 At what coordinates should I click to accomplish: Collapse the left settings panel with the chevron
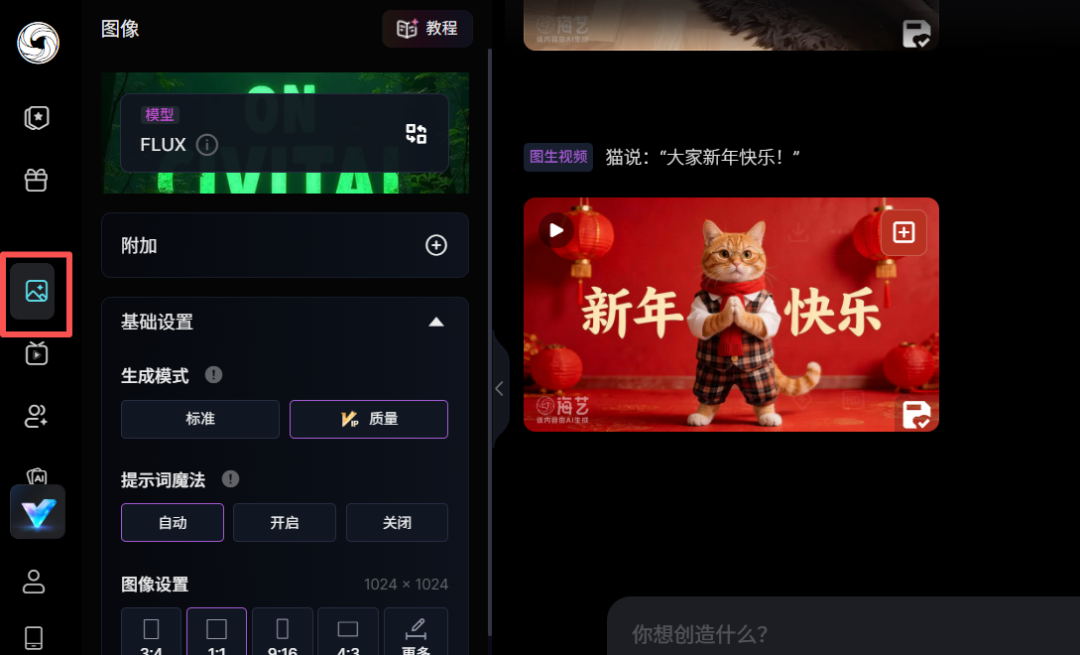coord(499,388)
